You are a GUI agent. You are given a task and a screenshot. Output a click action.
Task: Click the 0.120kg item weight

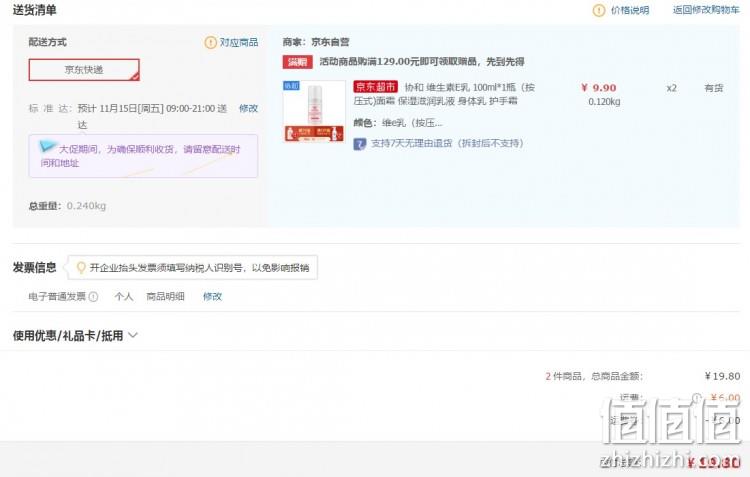pos(604,102)
